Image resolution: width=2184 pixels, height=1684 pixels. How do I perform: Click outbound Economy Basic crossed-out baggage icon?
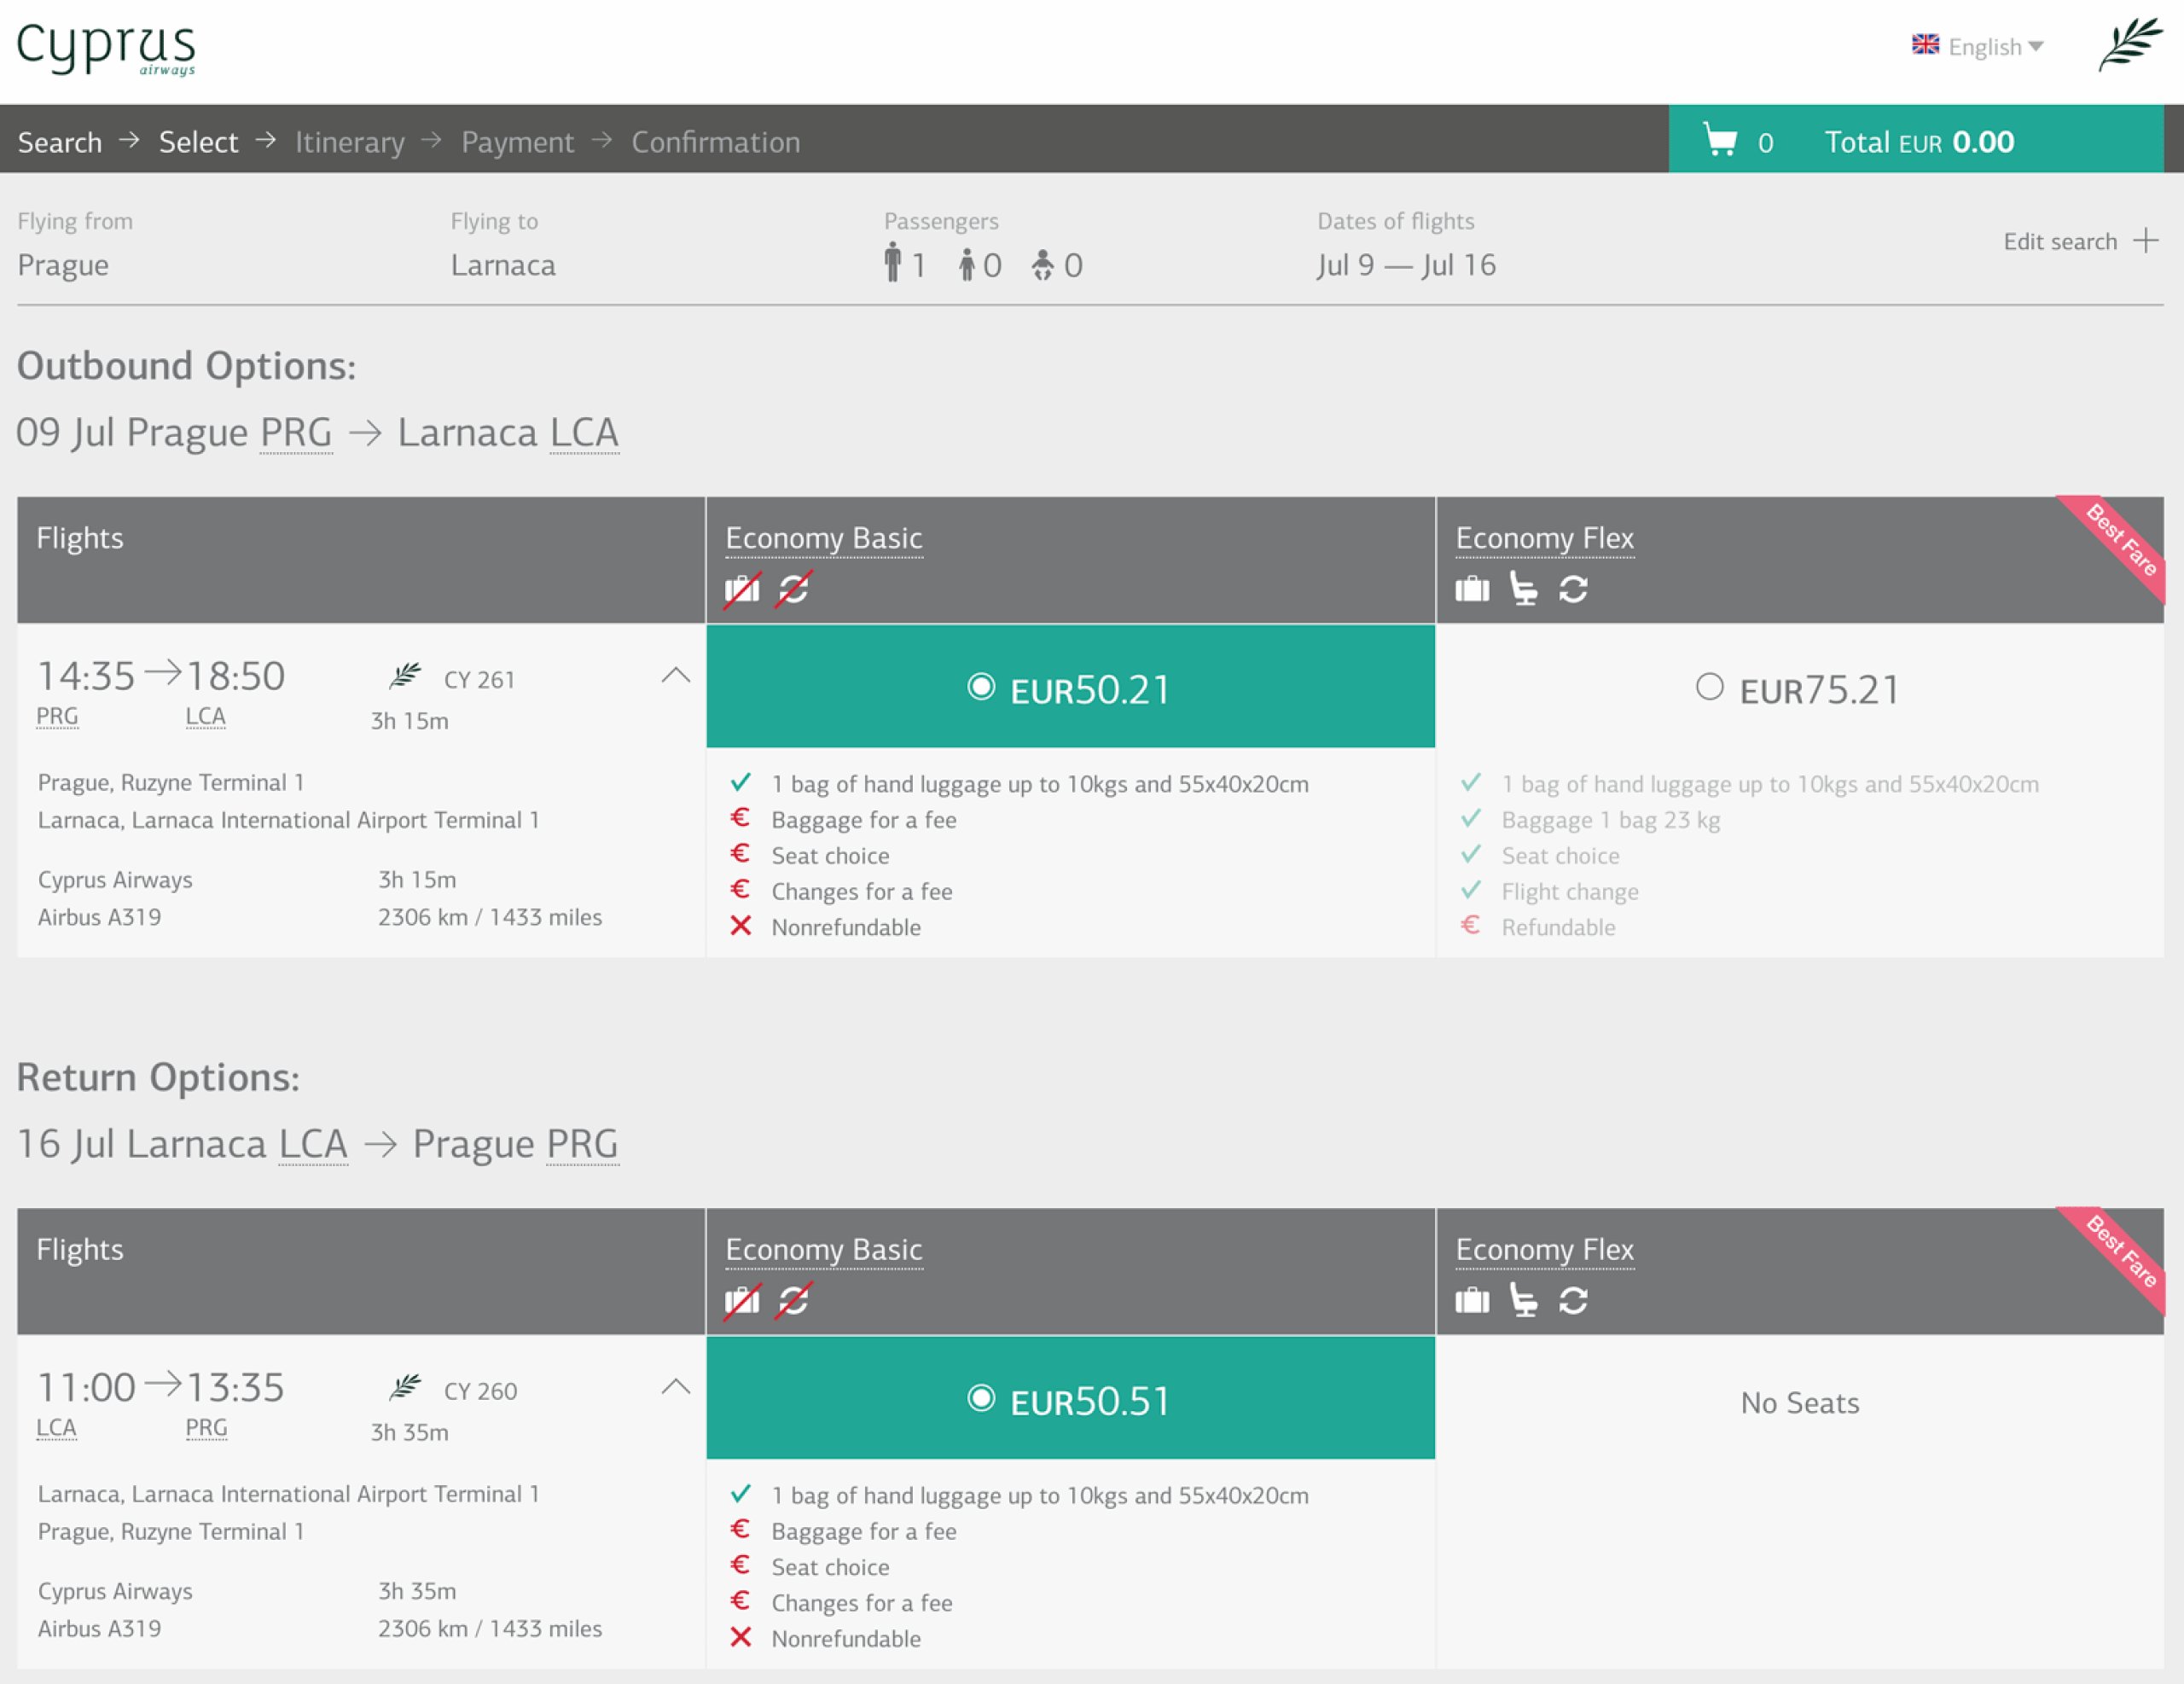[742, 589]
